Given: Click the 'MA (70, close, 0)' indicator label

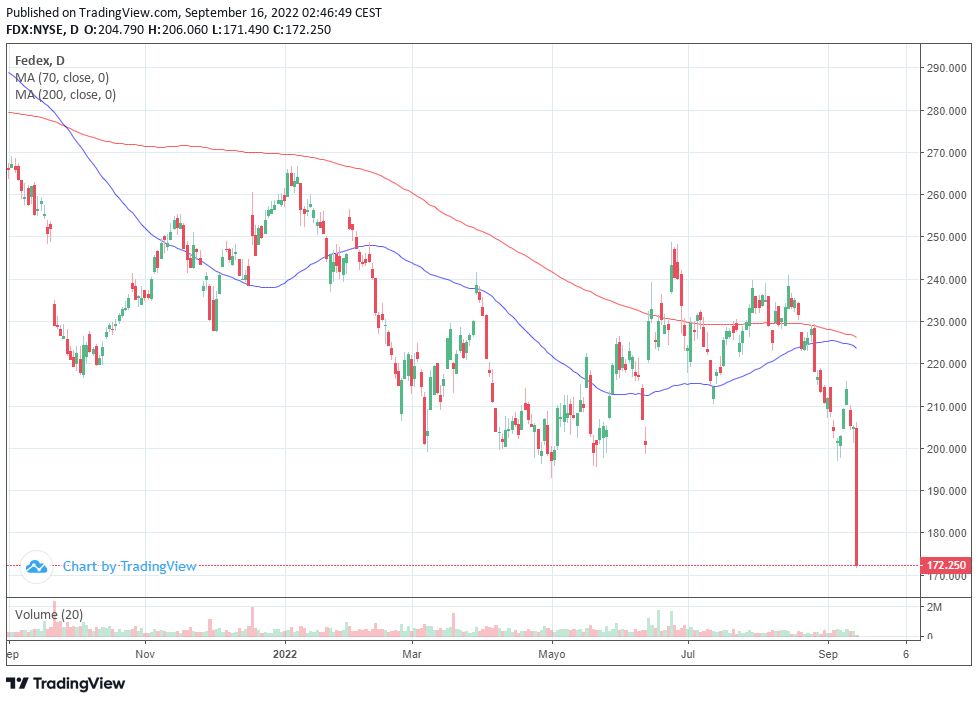Looking at the screenshot, I should [62, 78].
